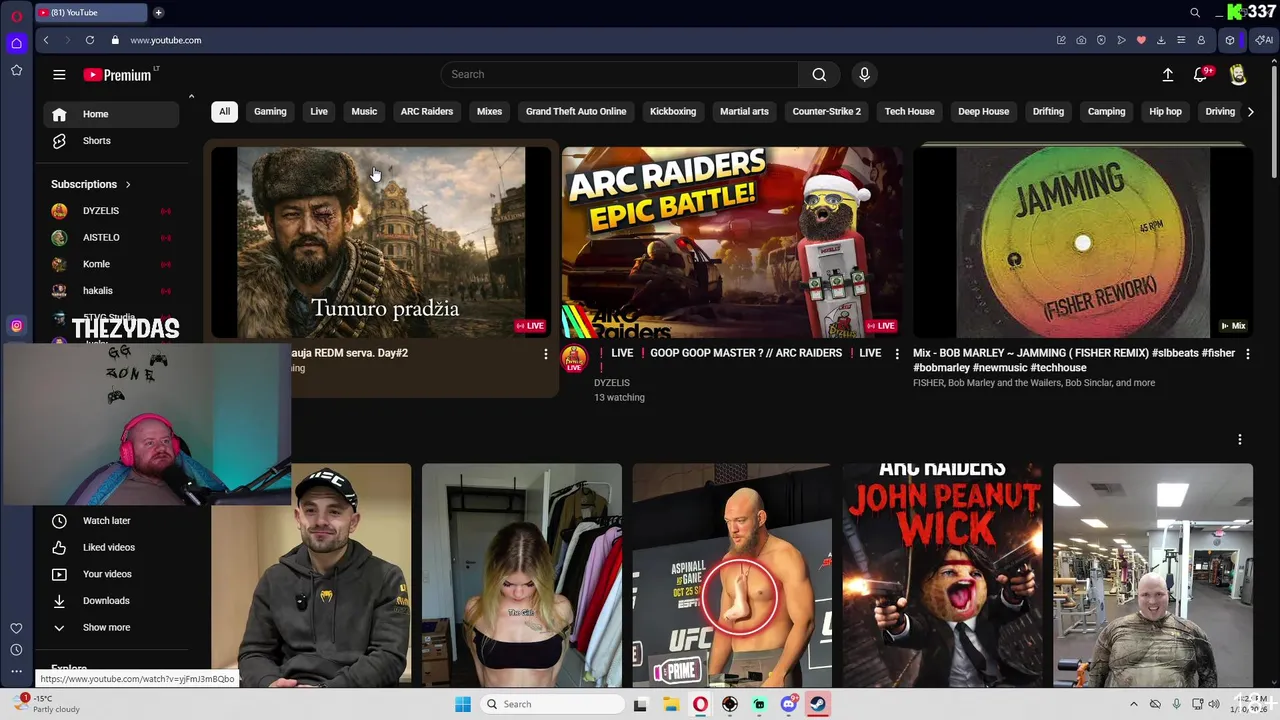Select the Live filter chip
The height and width of the screenshot is (720, 1280).
[x=319, y=111]
